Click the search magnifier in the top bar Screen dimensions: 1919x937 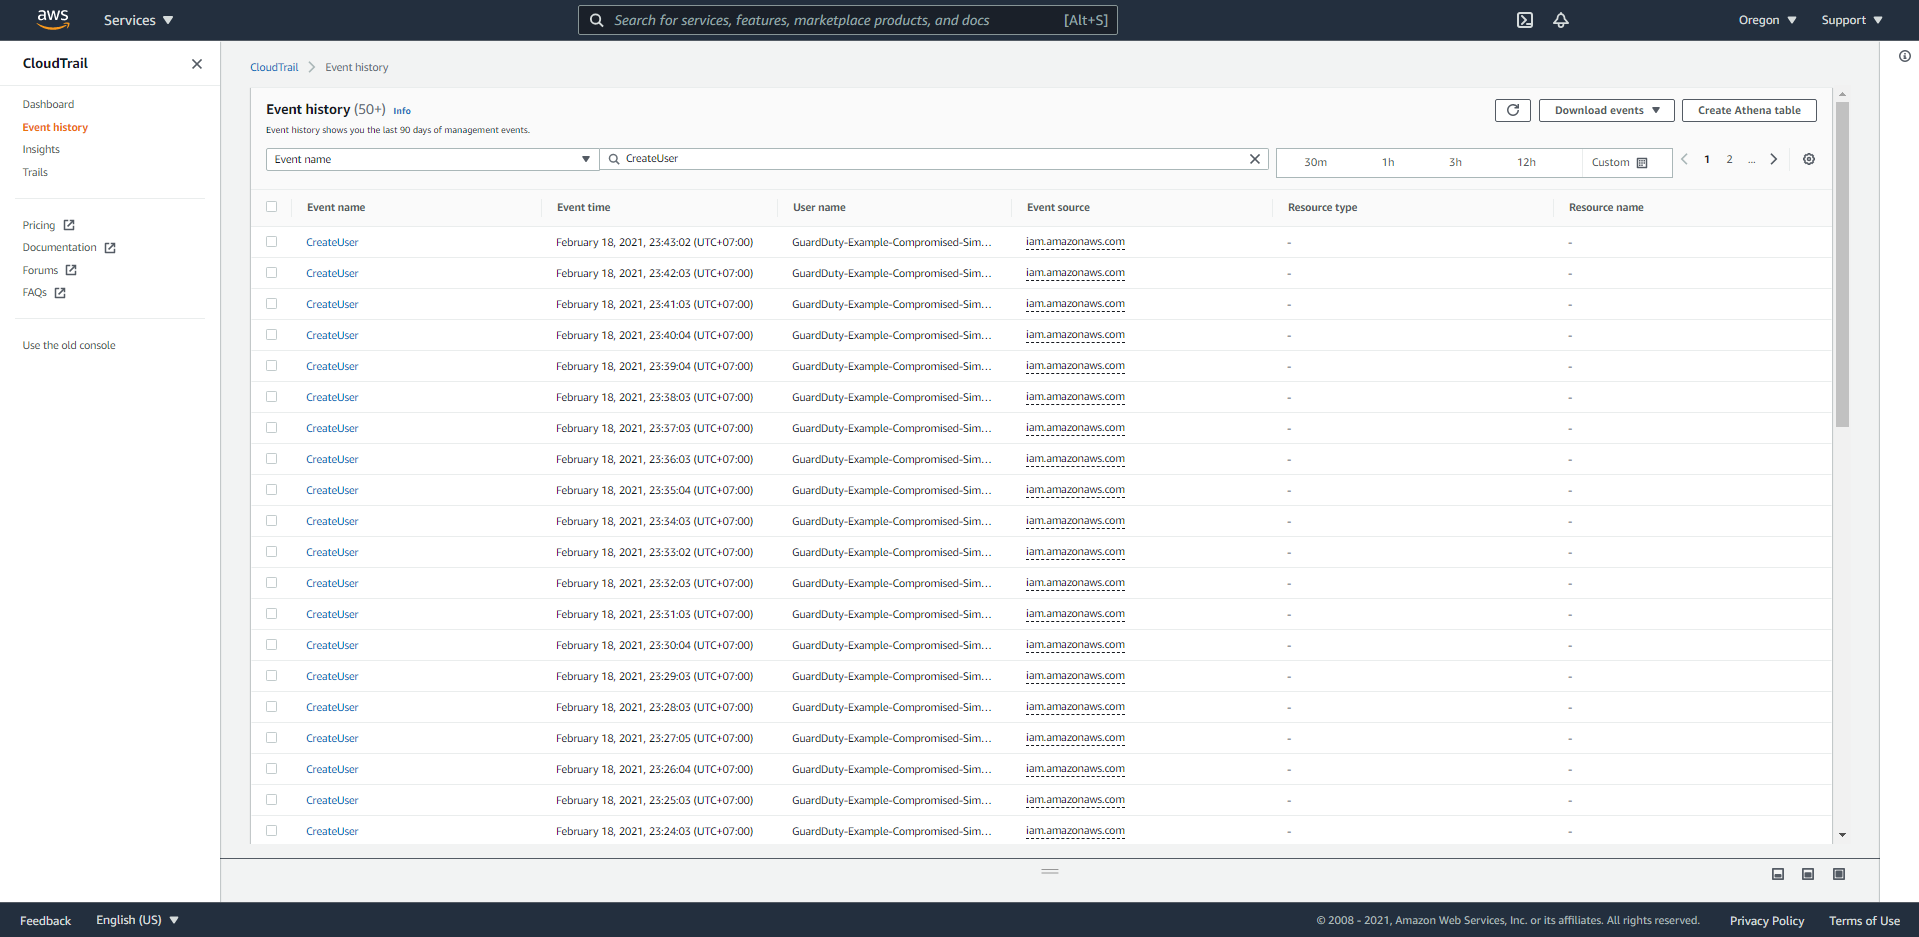(x=597, y=20)
